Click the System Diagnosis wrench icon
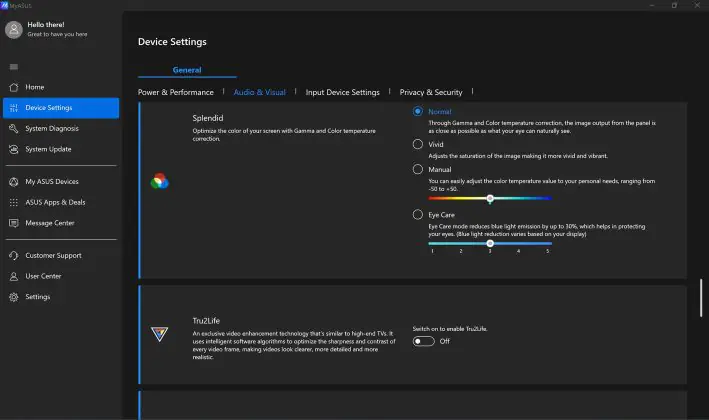 14,128
